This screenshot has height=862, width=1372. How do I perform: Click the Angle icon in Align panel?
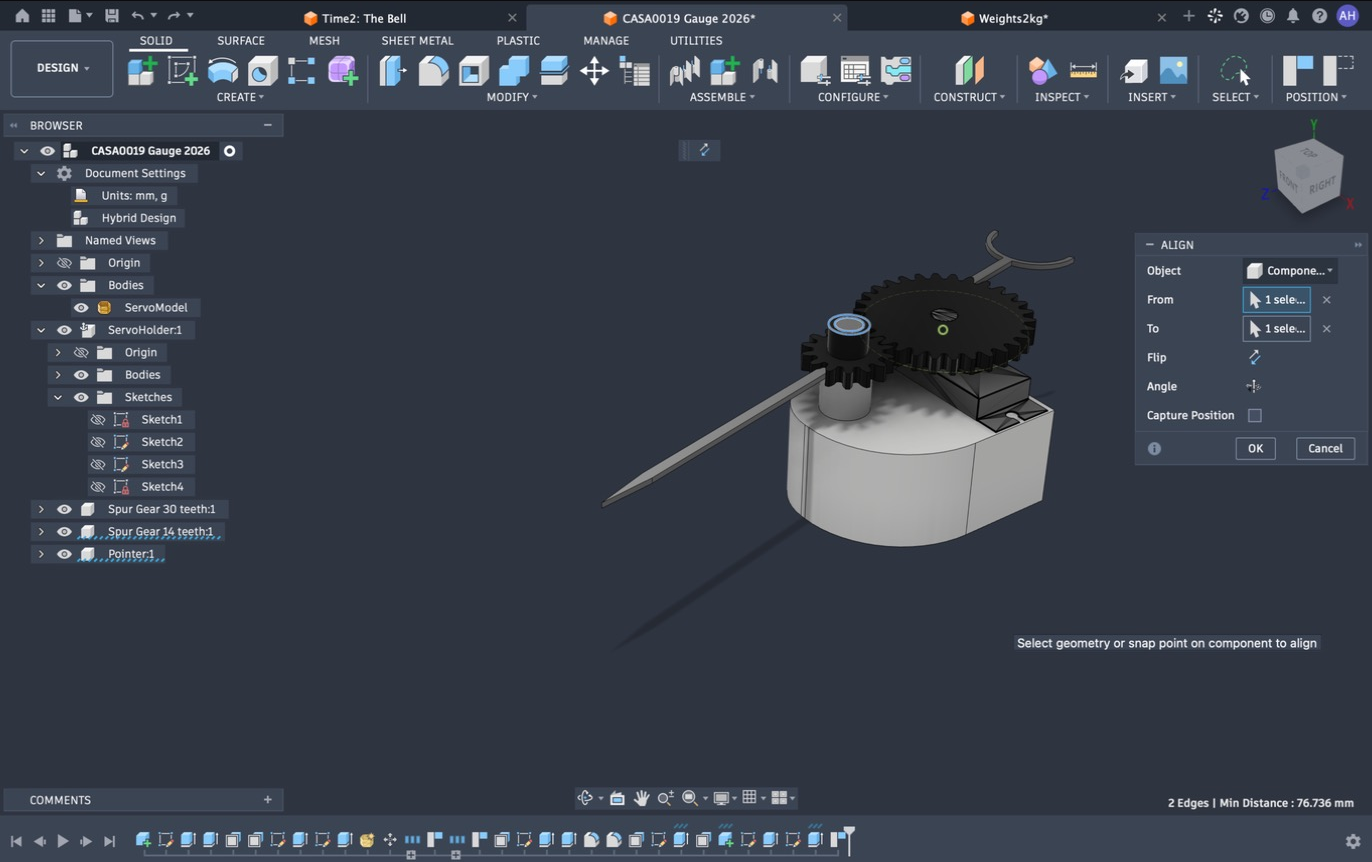pos(1254,386)
